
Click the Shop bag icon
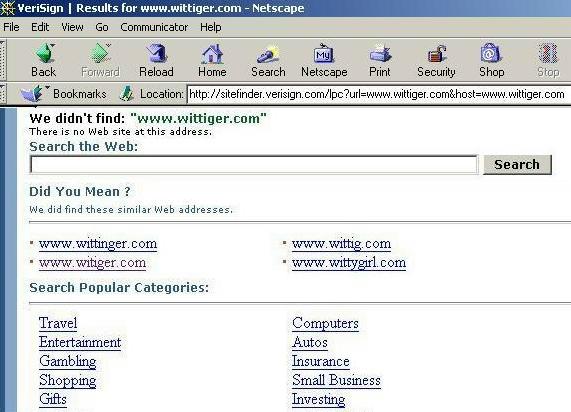(491, 54)
